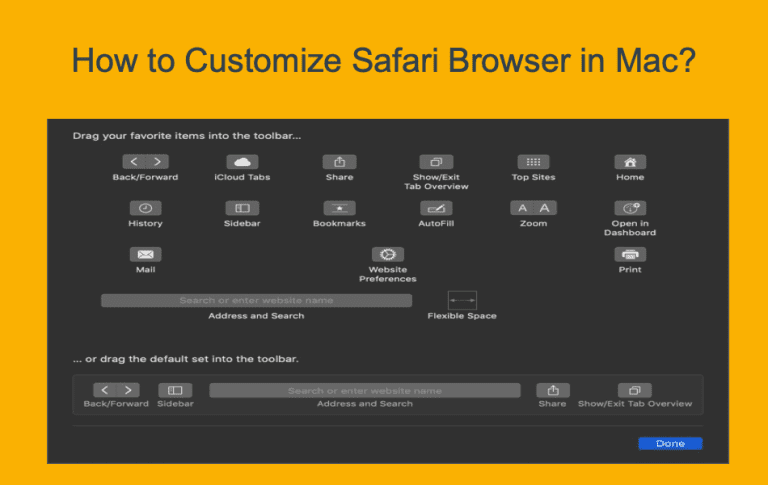Image resolution: width=768 pixels, height=485 pixels.
Task: Select the Website Preferences gear icon
Action: click(x=388, y=254)
